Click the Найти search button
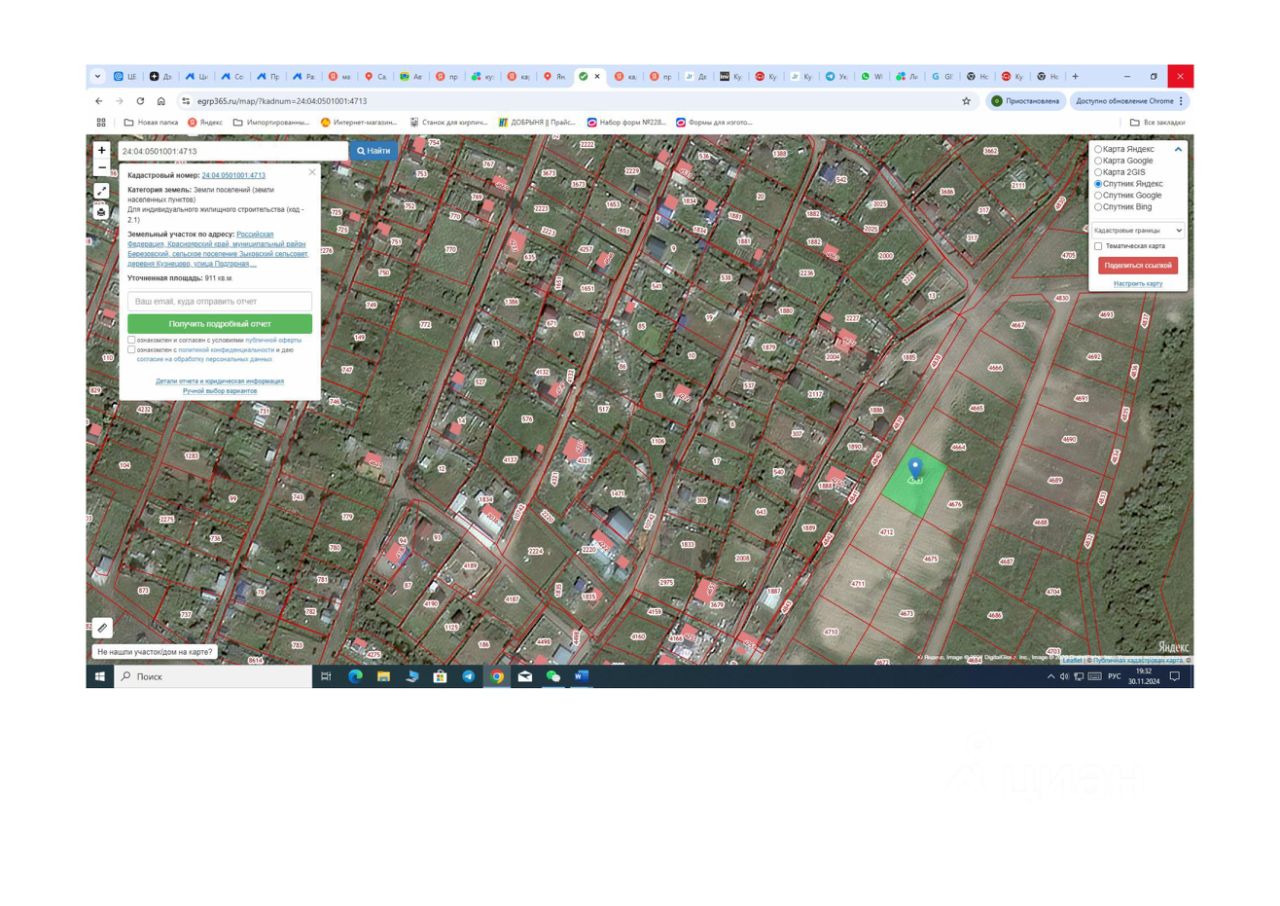This screenshot has height=906, width=1280. click(x=373, y=151)
